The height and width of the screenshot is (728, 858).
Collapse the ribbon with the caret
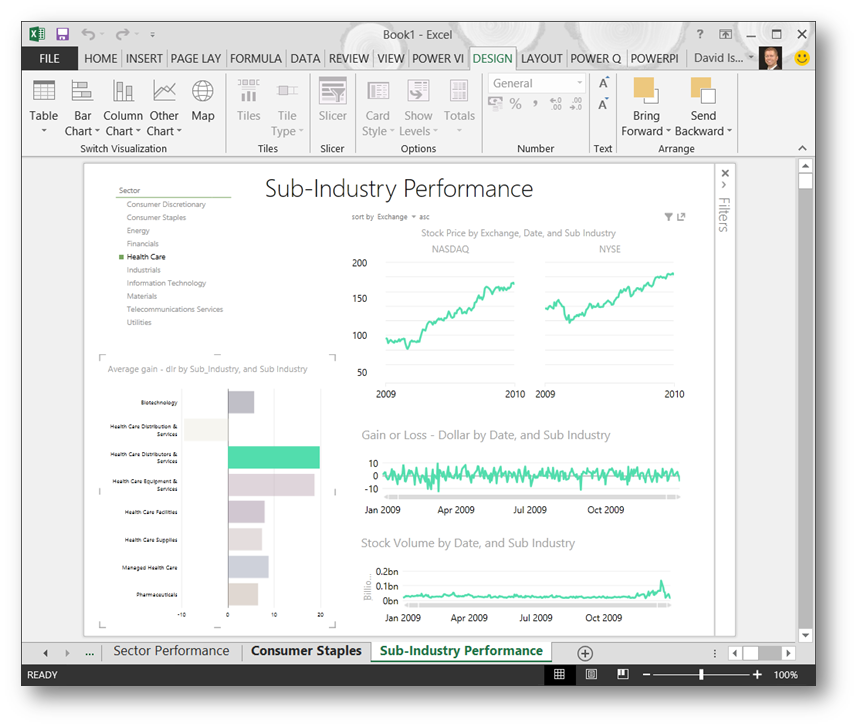pos(802,148)
